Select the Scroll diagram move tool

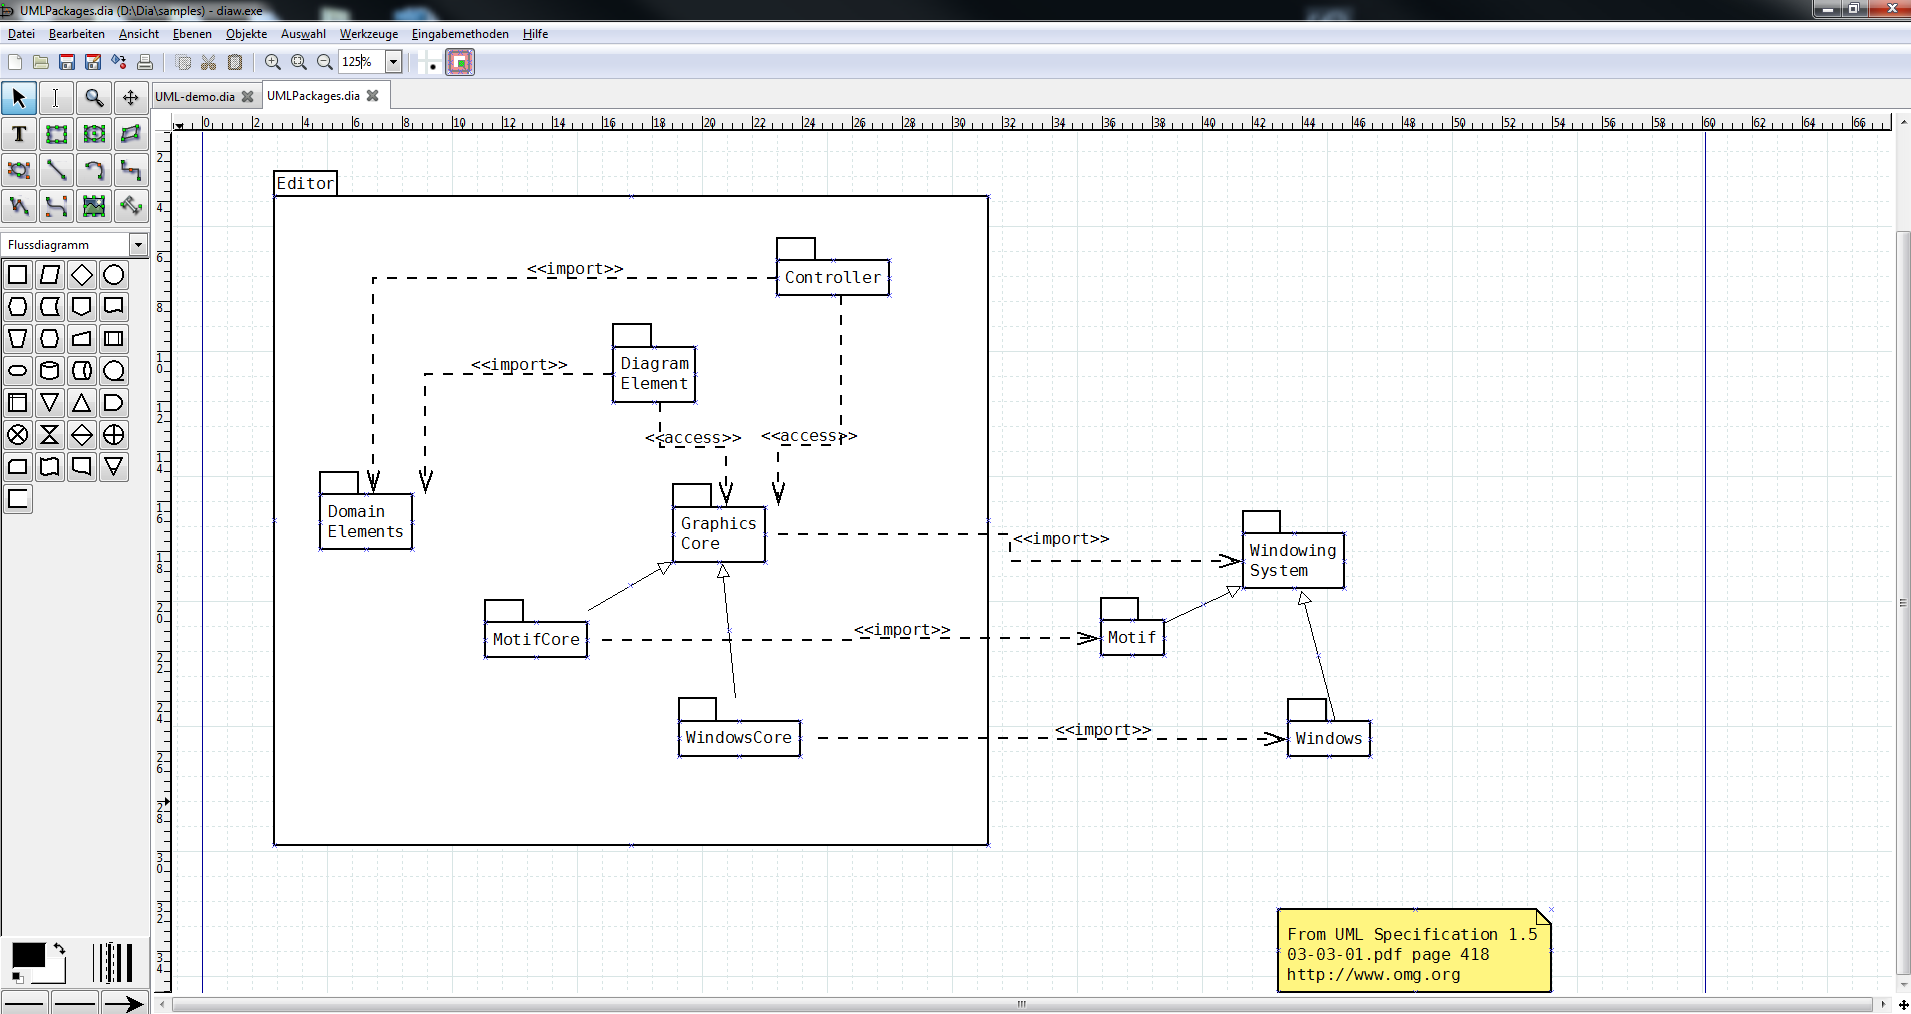pyautogui.click(x=131, y=98)
